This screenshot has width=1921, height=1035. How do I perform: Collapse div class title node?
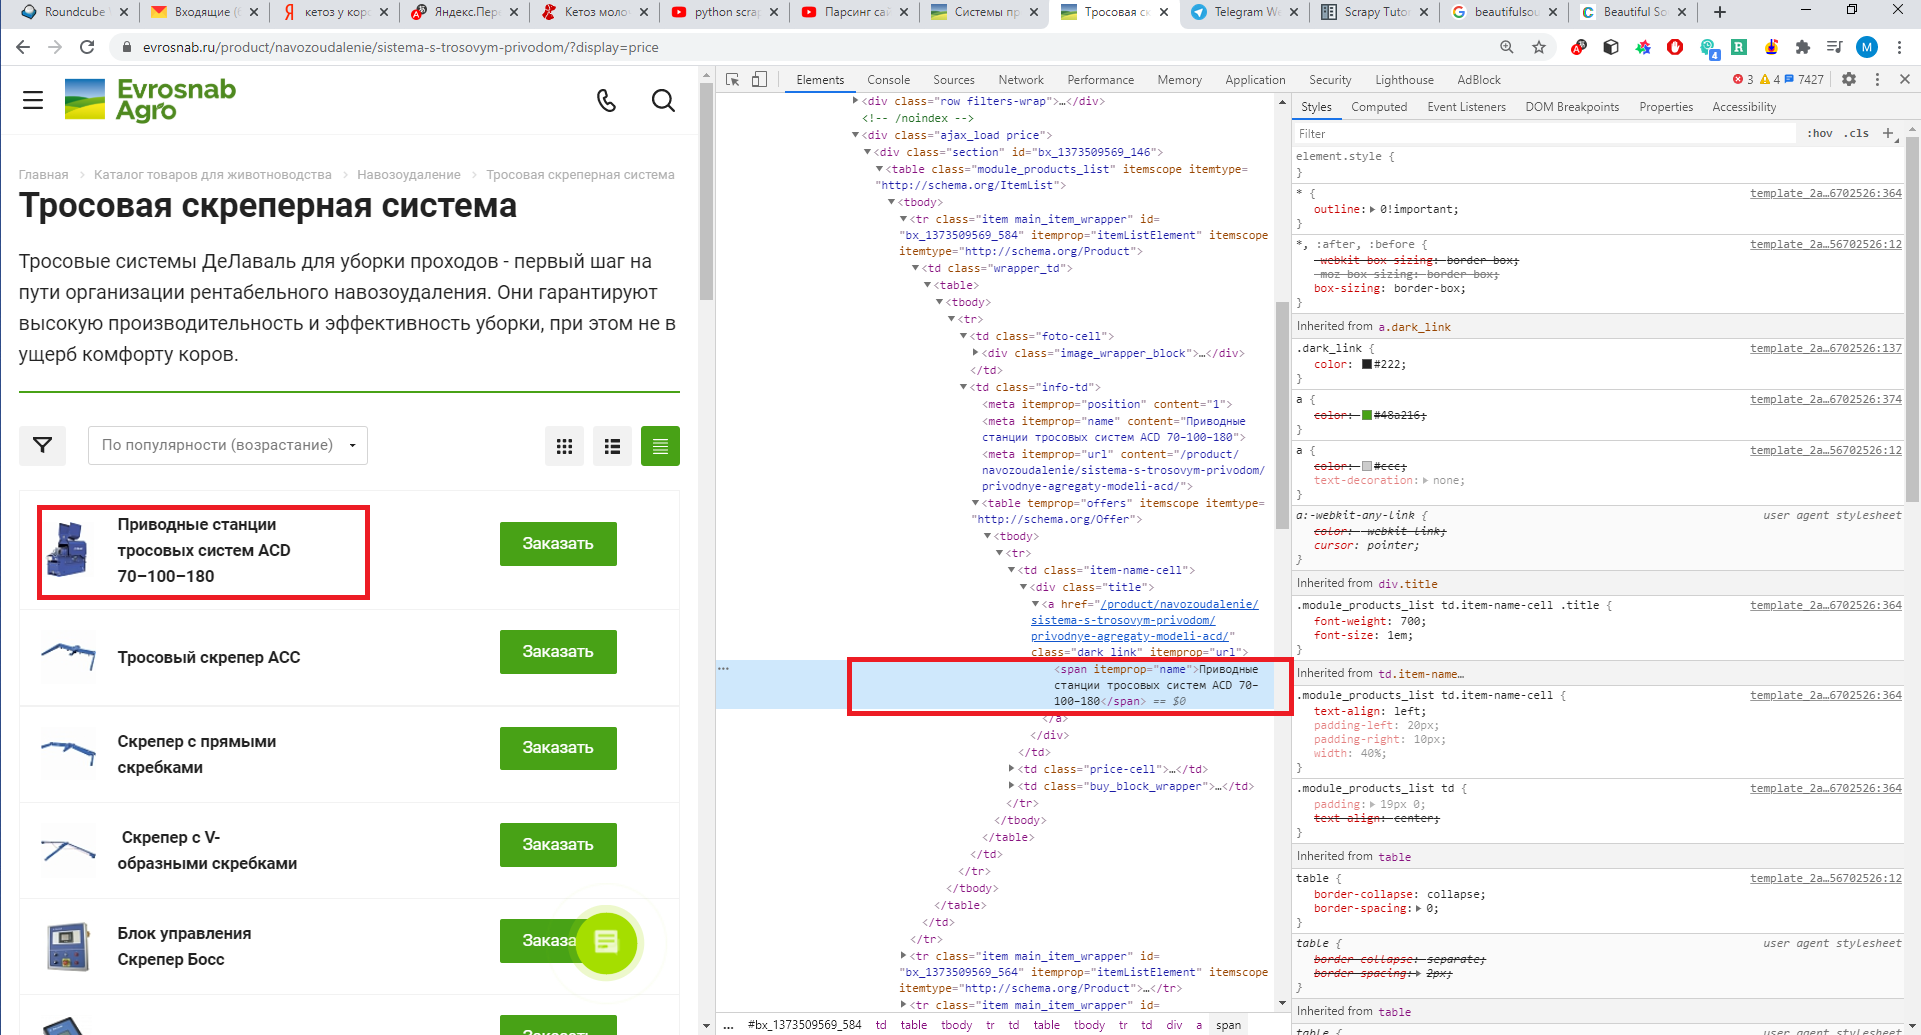(x=1023, y=587)
